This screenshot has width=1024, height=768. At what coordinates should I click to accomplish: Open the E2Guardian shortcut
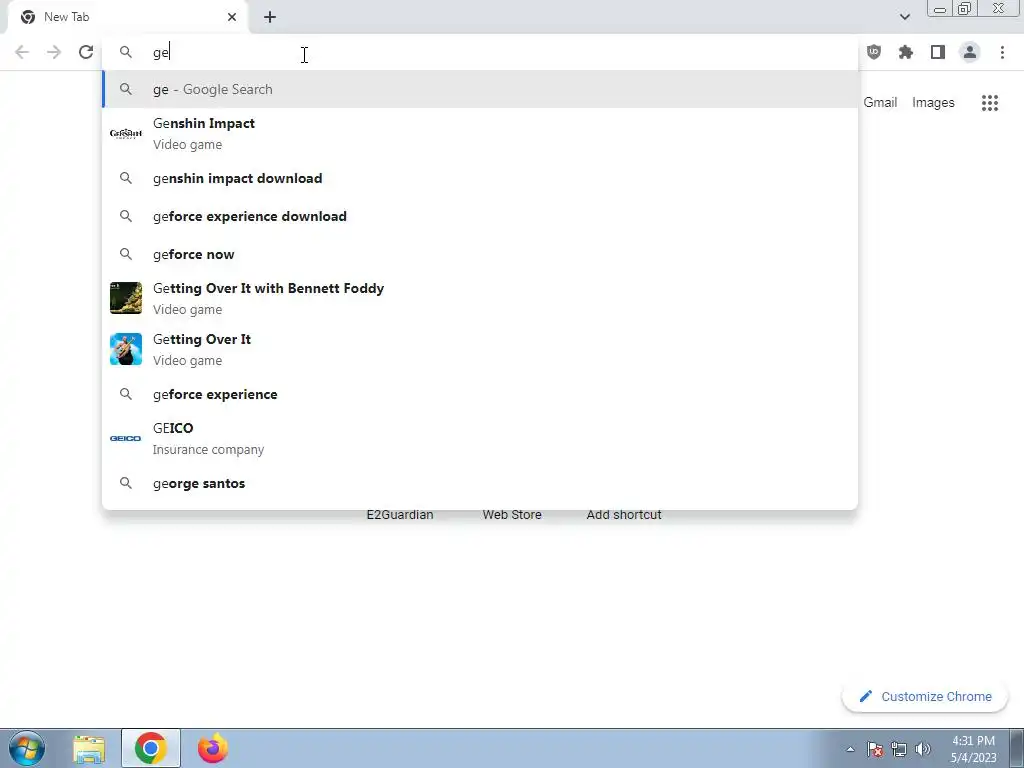(x=400, y=515)
